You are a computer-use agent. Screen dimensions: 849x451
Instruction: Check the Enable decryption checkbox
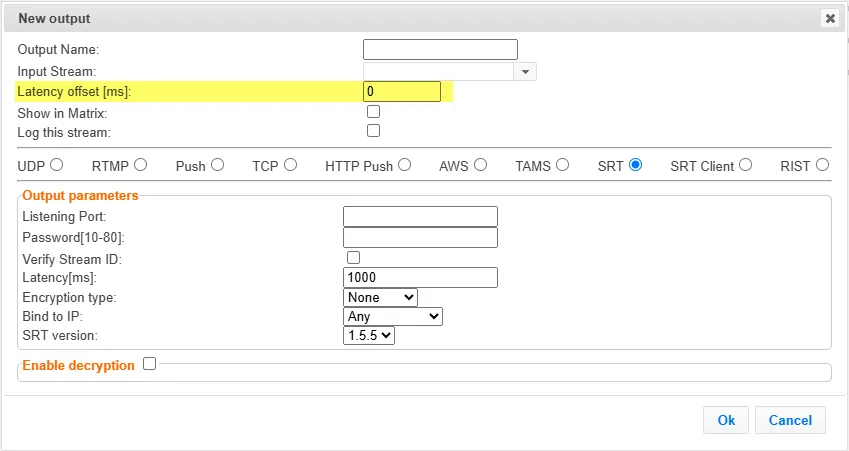[149, 364]
